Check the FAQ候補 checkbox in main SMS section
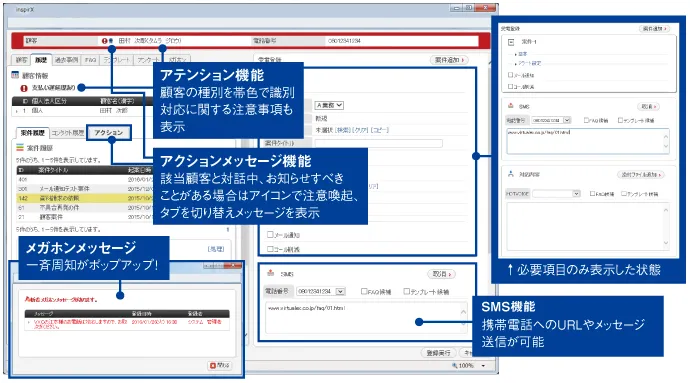This screenshot has height=383, width=690. point(364,291)
